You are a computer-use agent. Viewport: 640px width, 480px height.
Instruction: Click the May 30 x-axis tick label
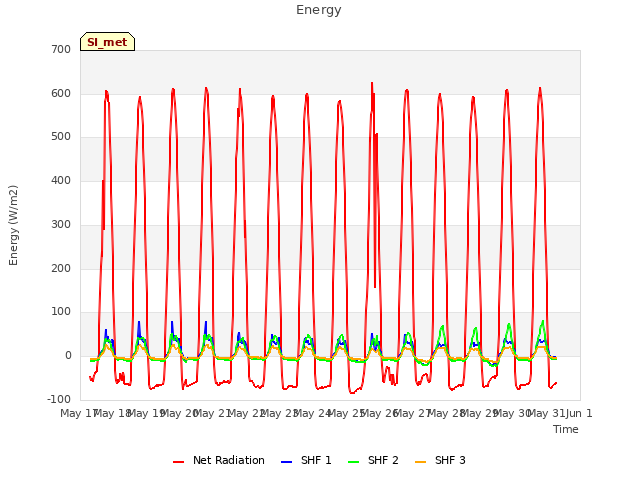(x=513, y=413)
